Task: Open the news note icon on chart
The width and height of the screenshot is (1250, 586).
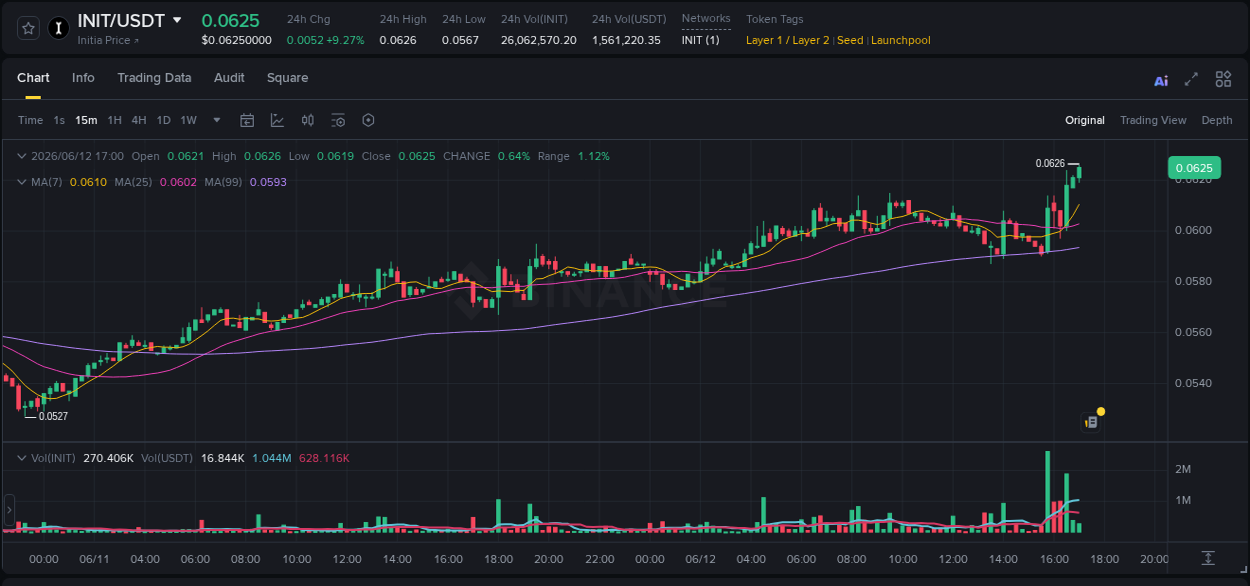Action: [x=1091, y=423]
